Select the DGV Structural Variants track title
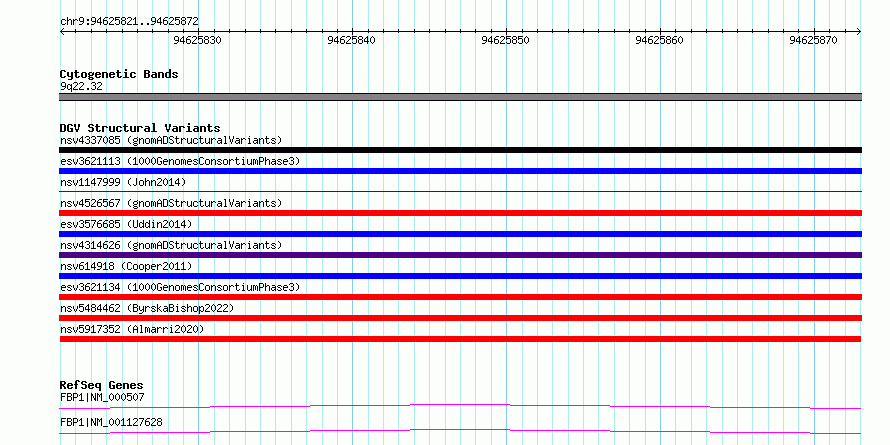The width and height of the screenshot is (890, 445). point(140,128)
